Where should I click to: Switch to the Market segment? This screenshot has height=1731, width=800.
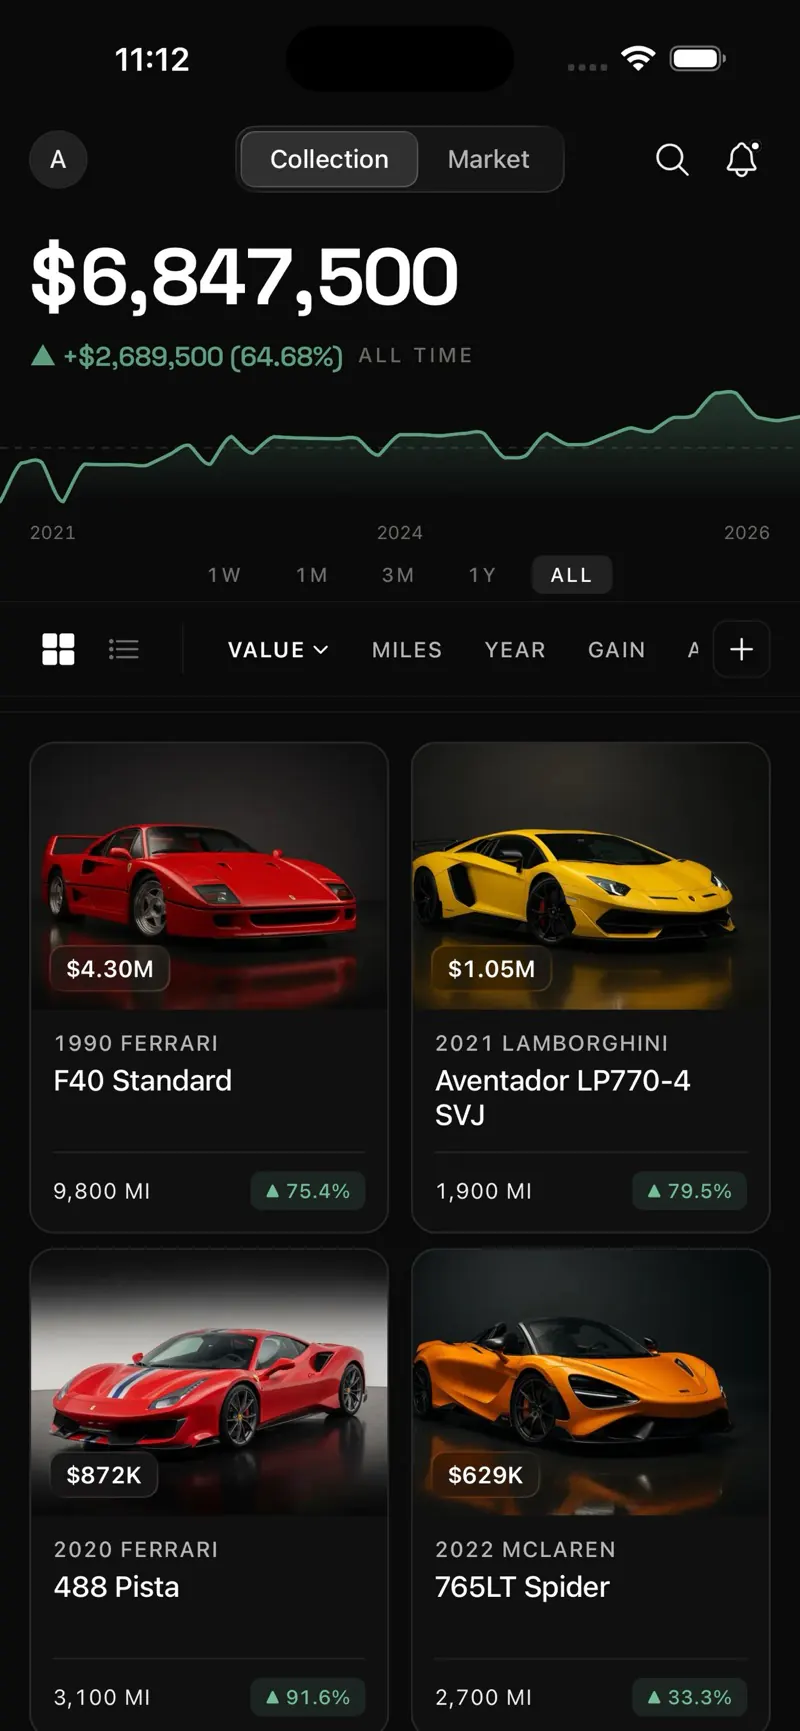488,159
